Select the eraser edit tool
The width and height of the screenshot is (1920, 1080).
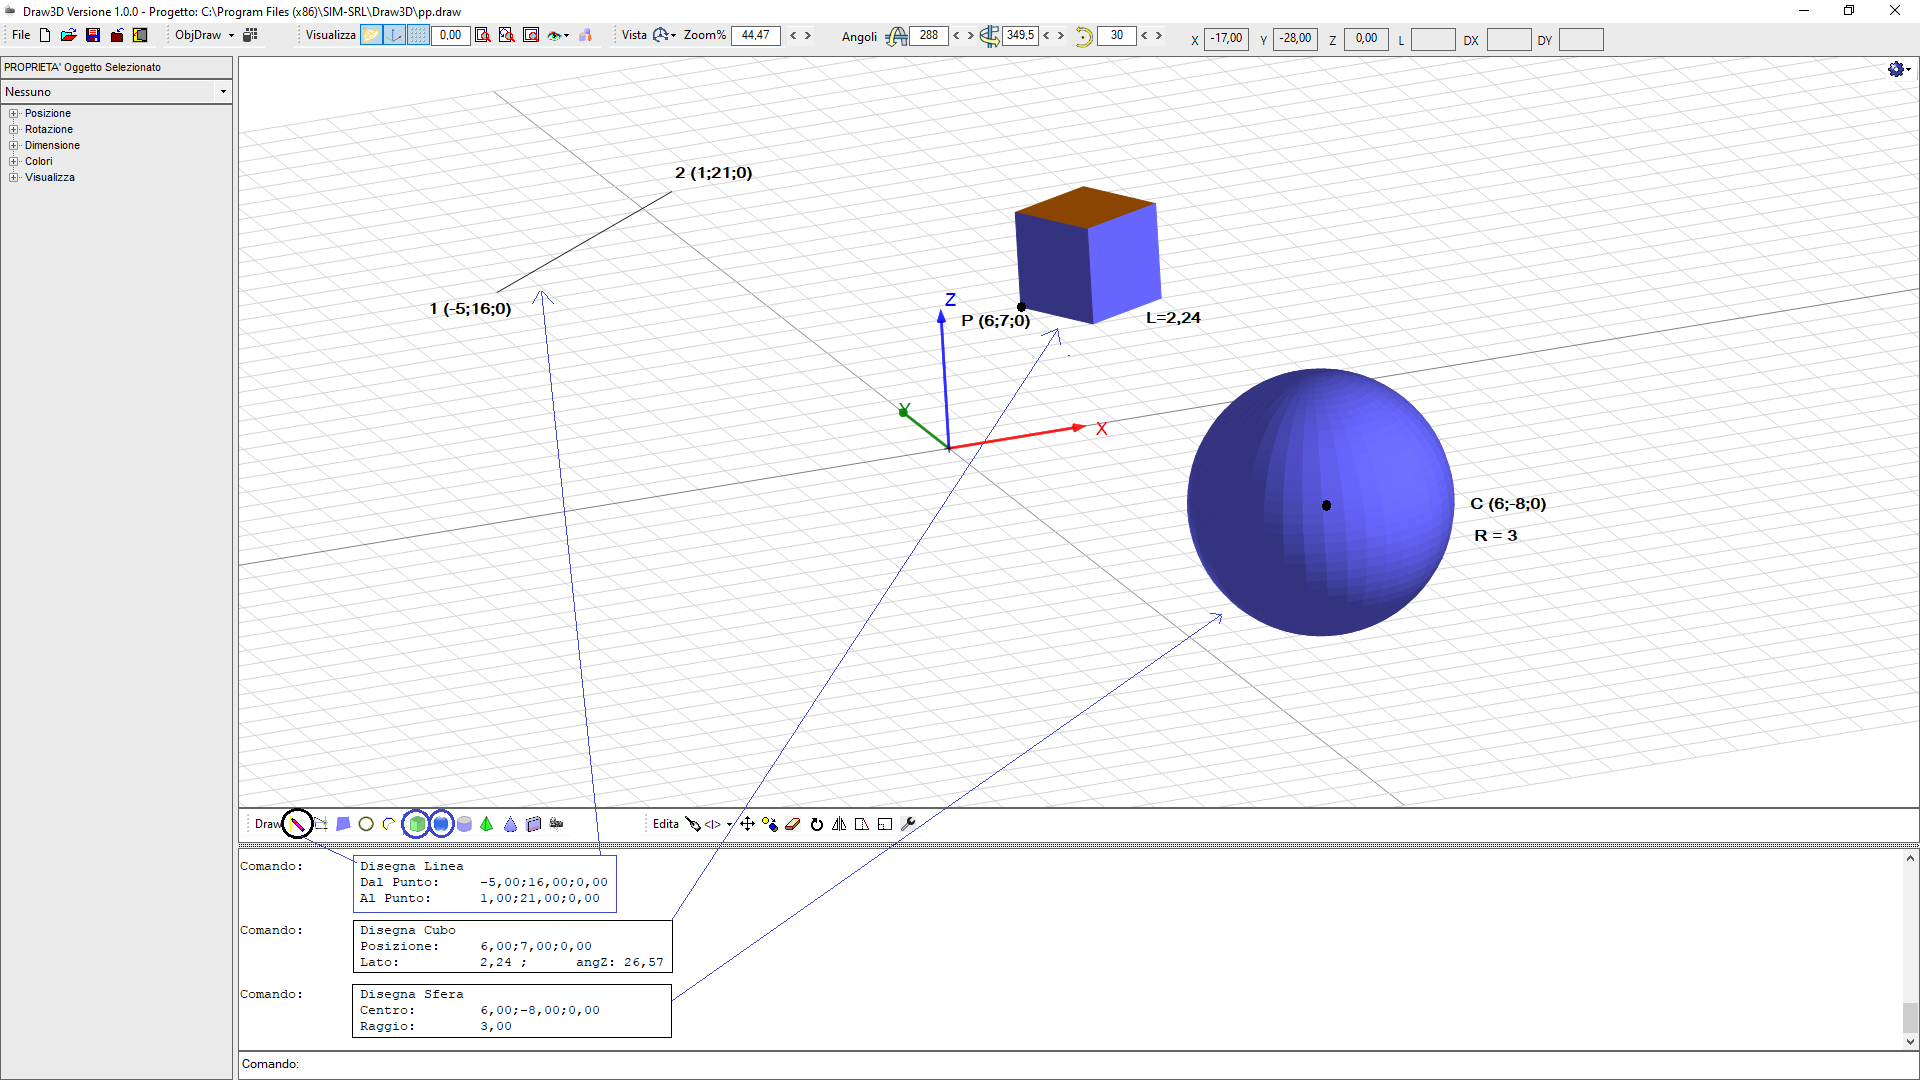[793, 824]
